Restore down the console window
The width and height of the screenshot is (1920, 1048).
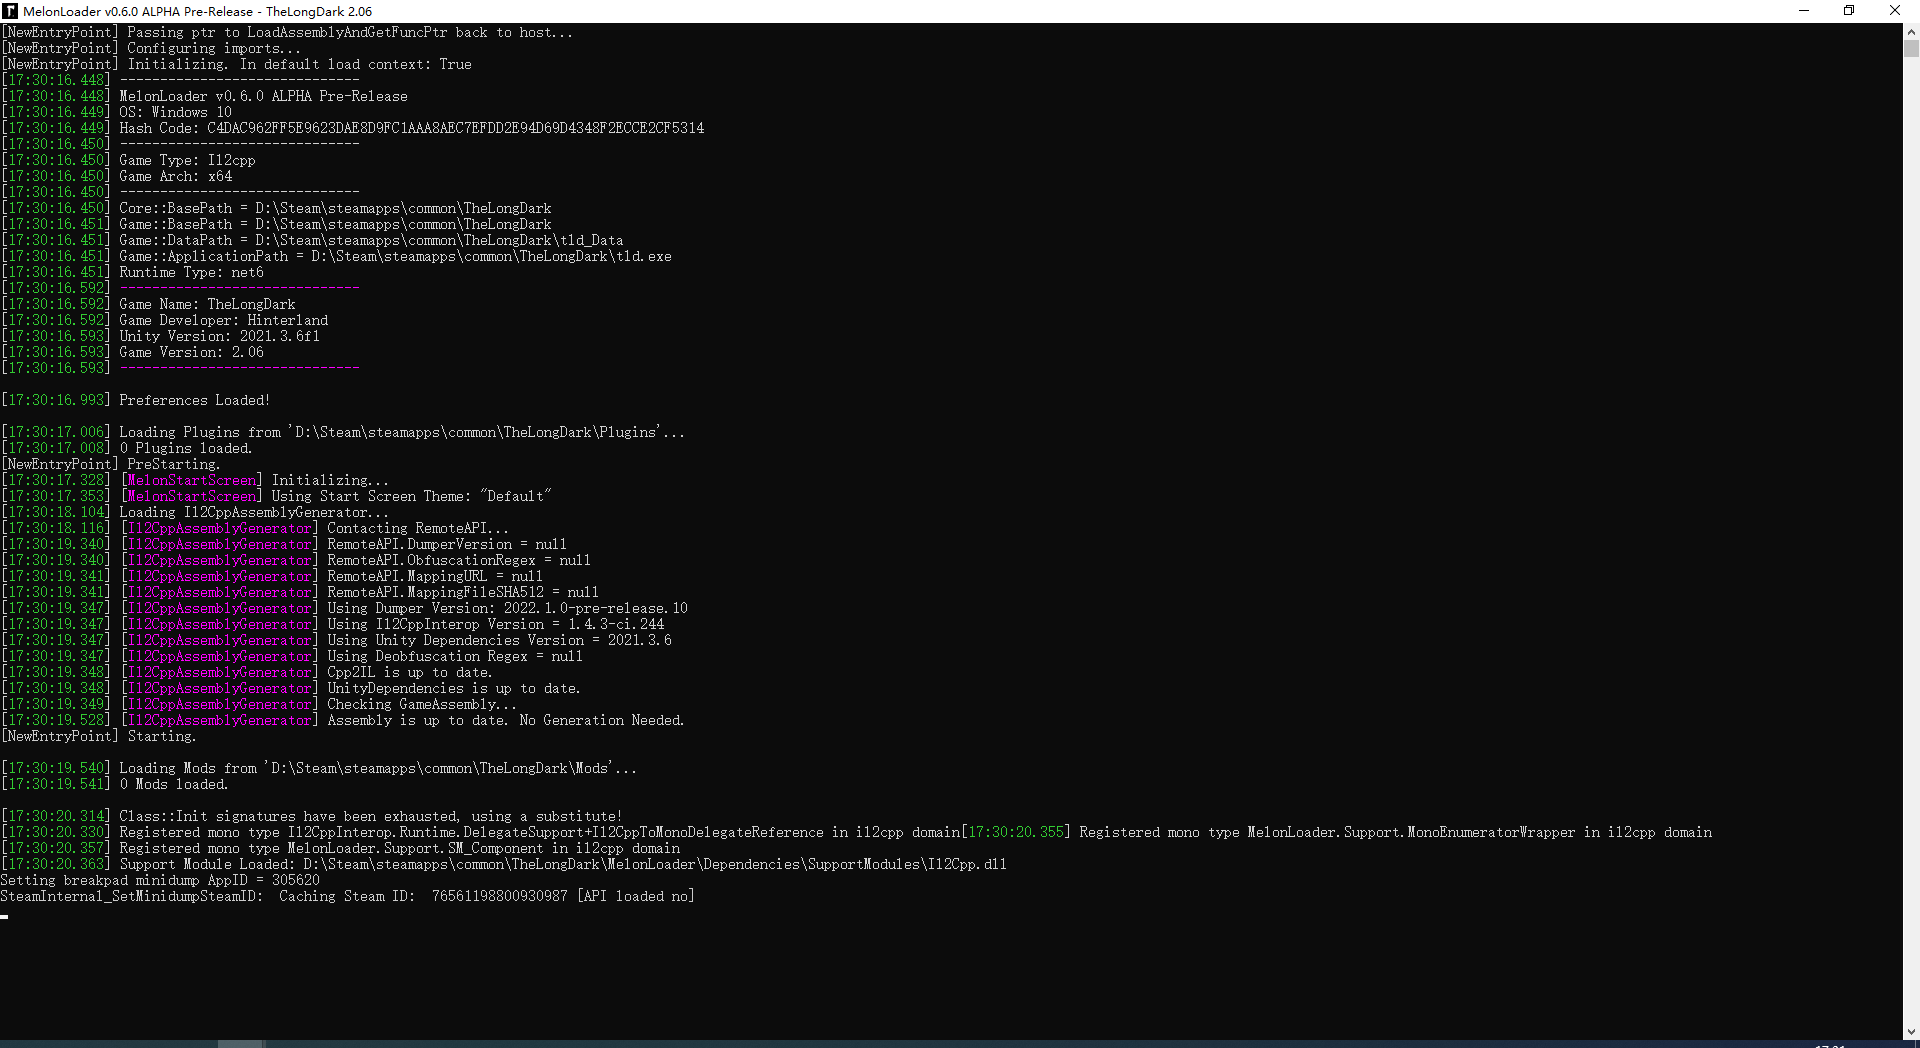coord(1849,11)
